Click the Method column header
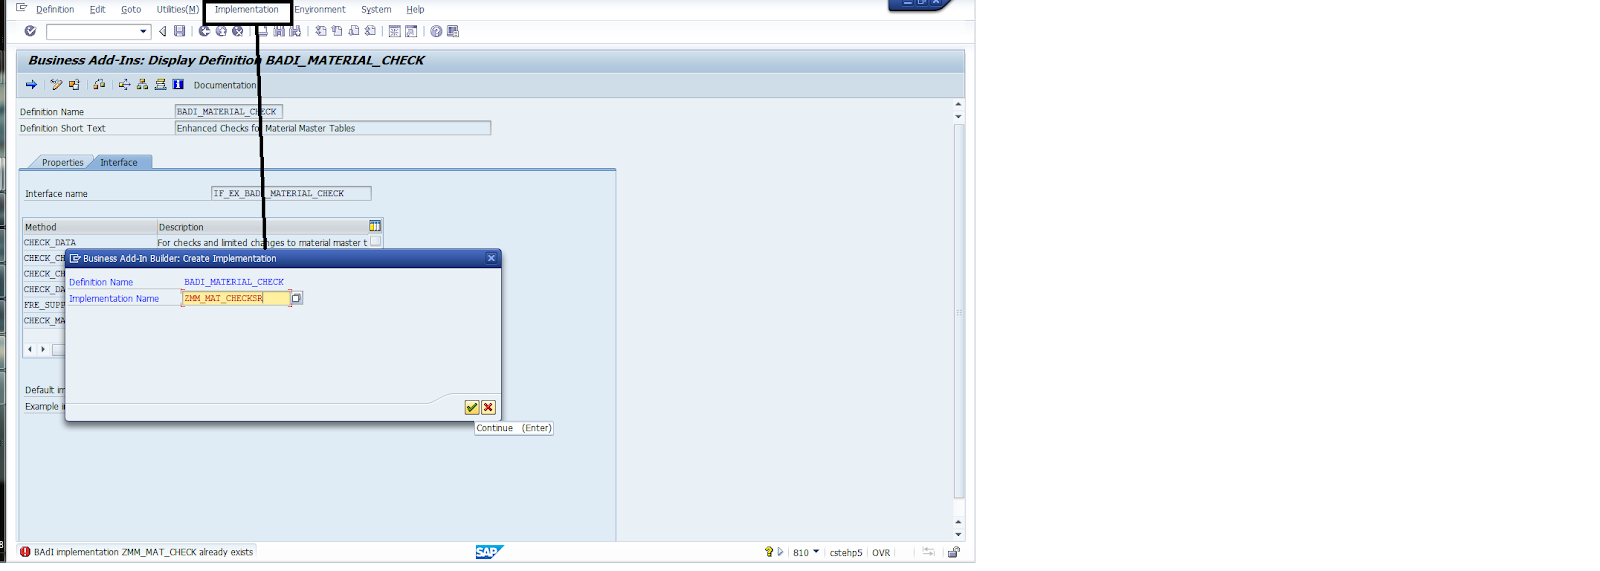Screen dimensions: 1600x571 click(x=89, y=227)
